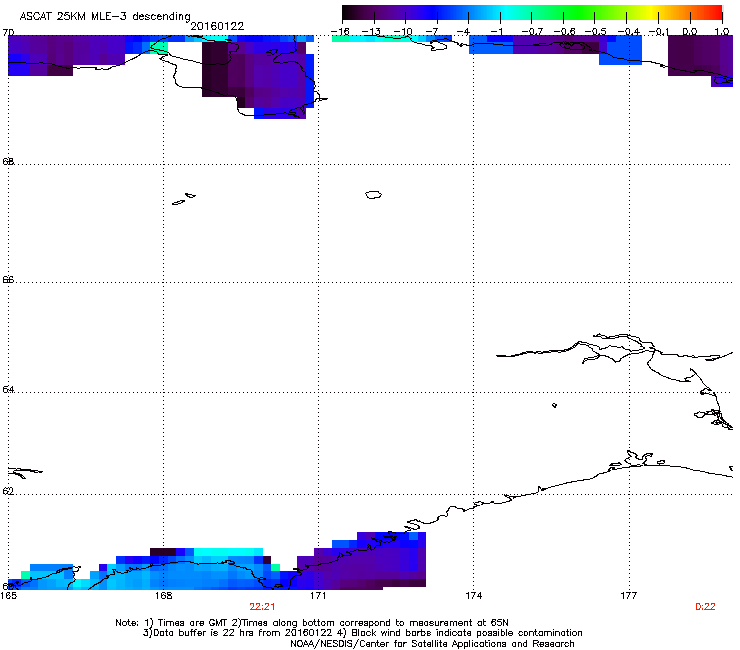Click the latitude label '66'
The image size is (740, 650).
click(8, 279)
